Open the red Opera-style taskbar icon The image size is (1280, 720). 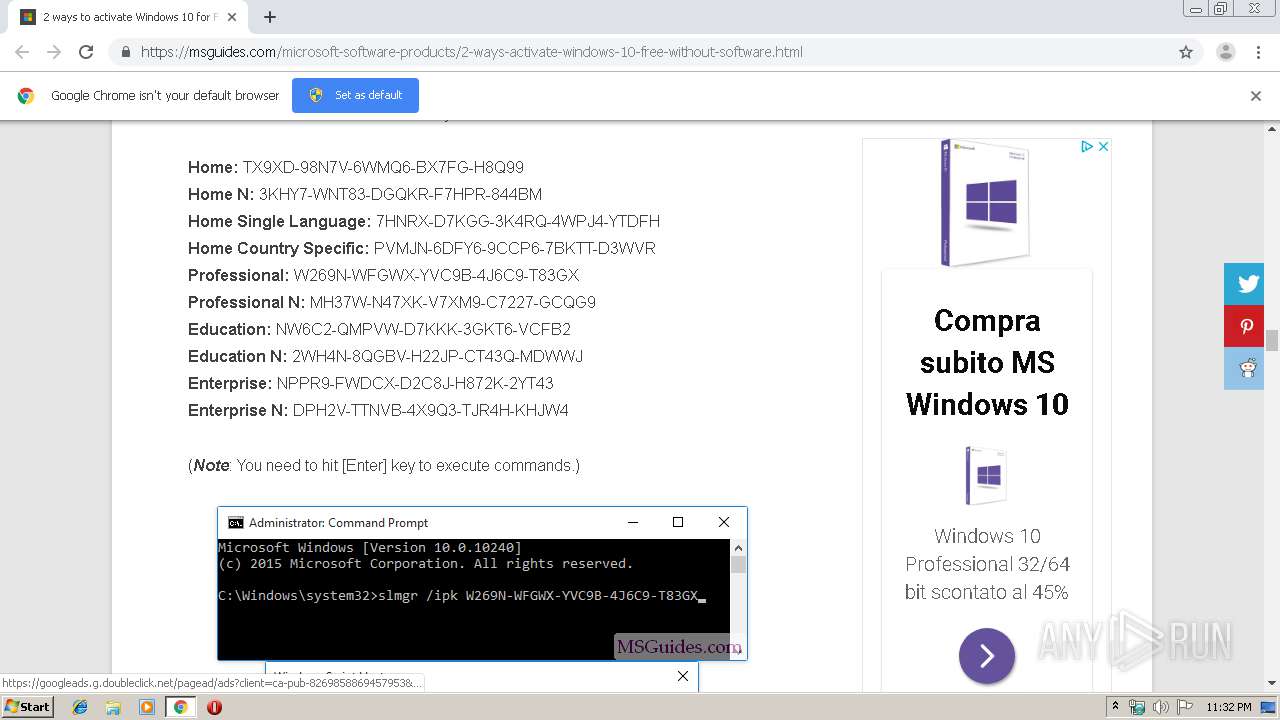[x=214, y=707]
